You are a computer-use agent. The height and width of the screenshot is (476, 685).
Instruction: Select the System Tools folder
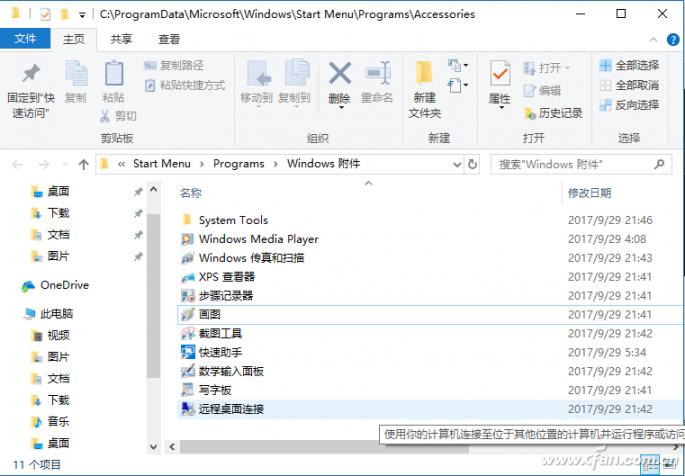[430, 220]
